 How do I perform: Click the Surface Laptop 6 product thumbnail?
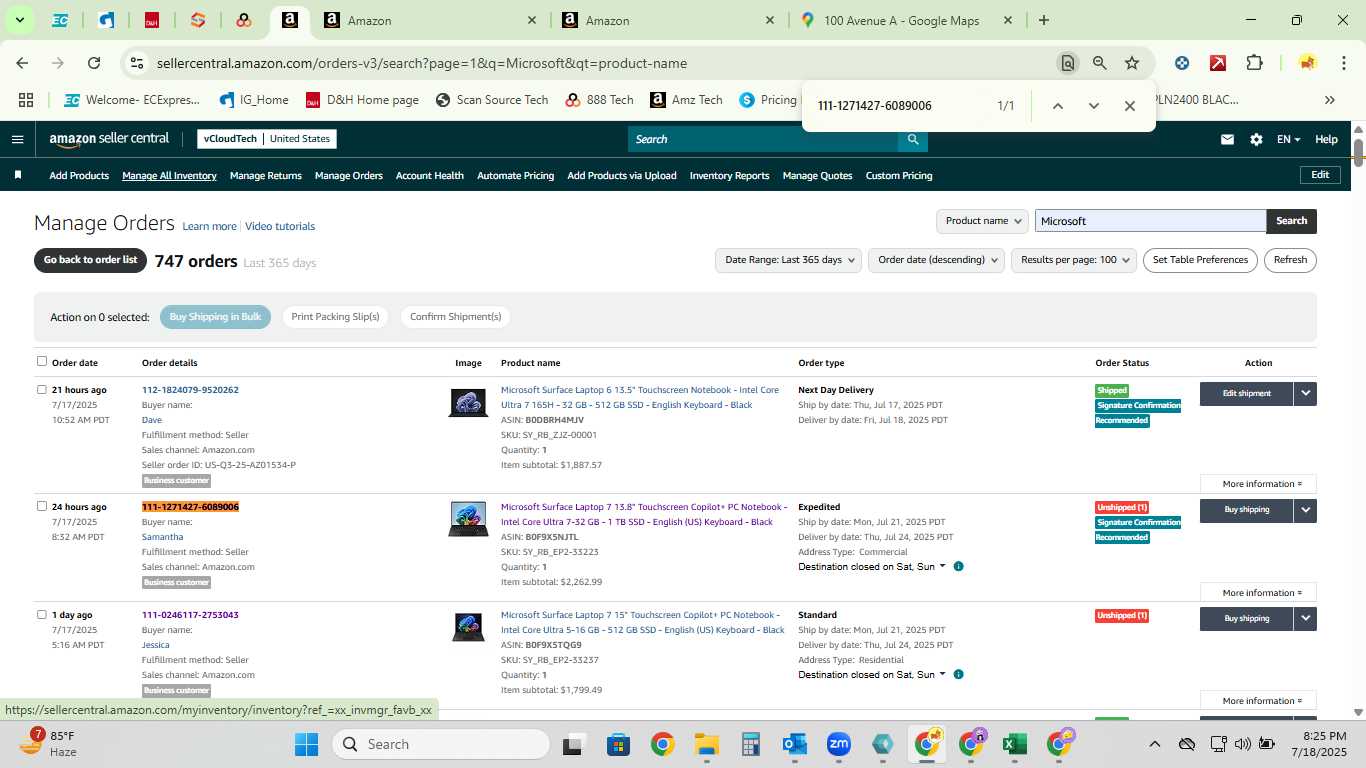coord(468,403)
